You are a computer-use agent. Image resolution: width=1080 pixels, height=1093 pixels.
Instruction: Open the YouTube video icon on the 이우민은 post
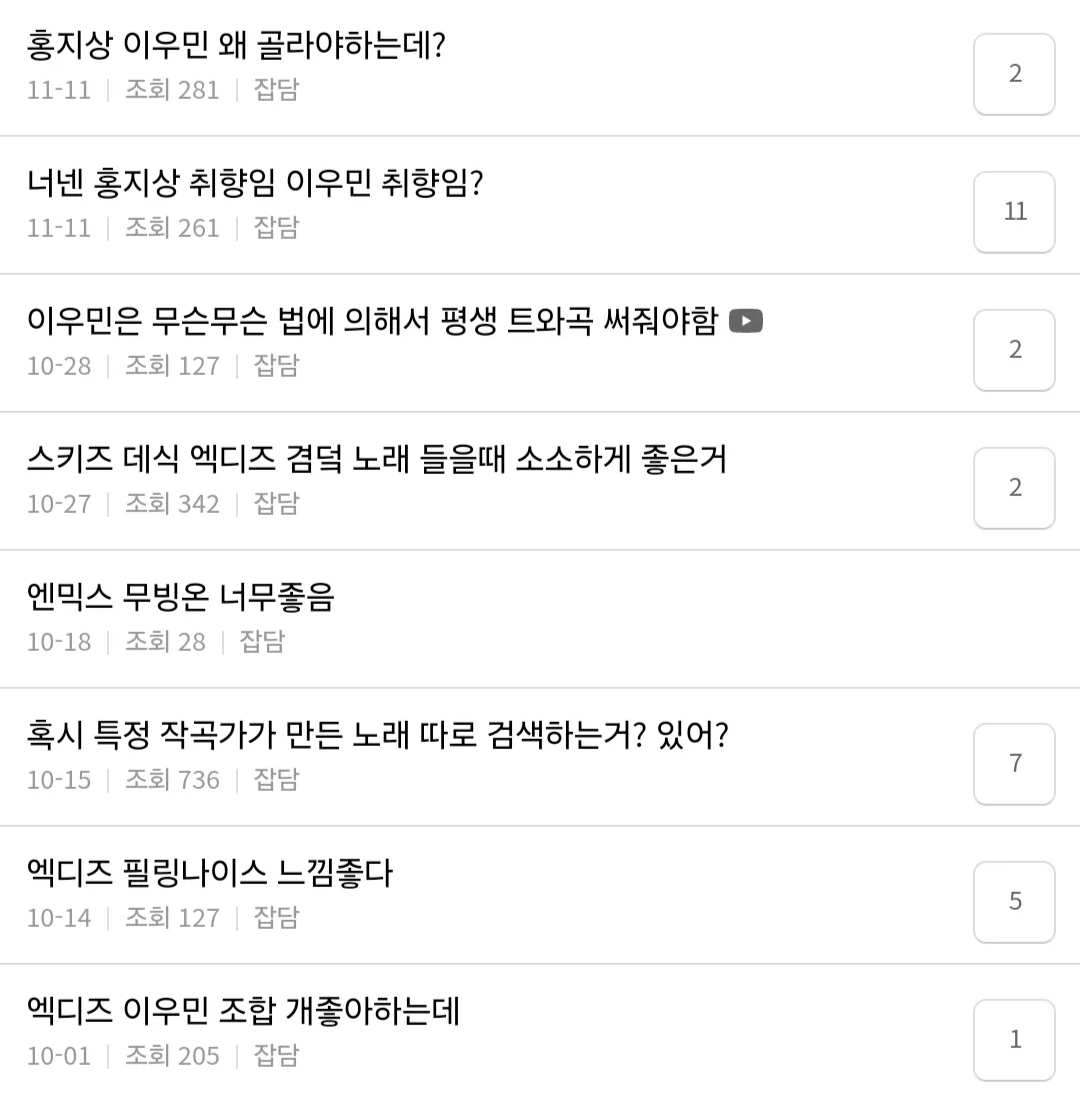coord(745,321)
